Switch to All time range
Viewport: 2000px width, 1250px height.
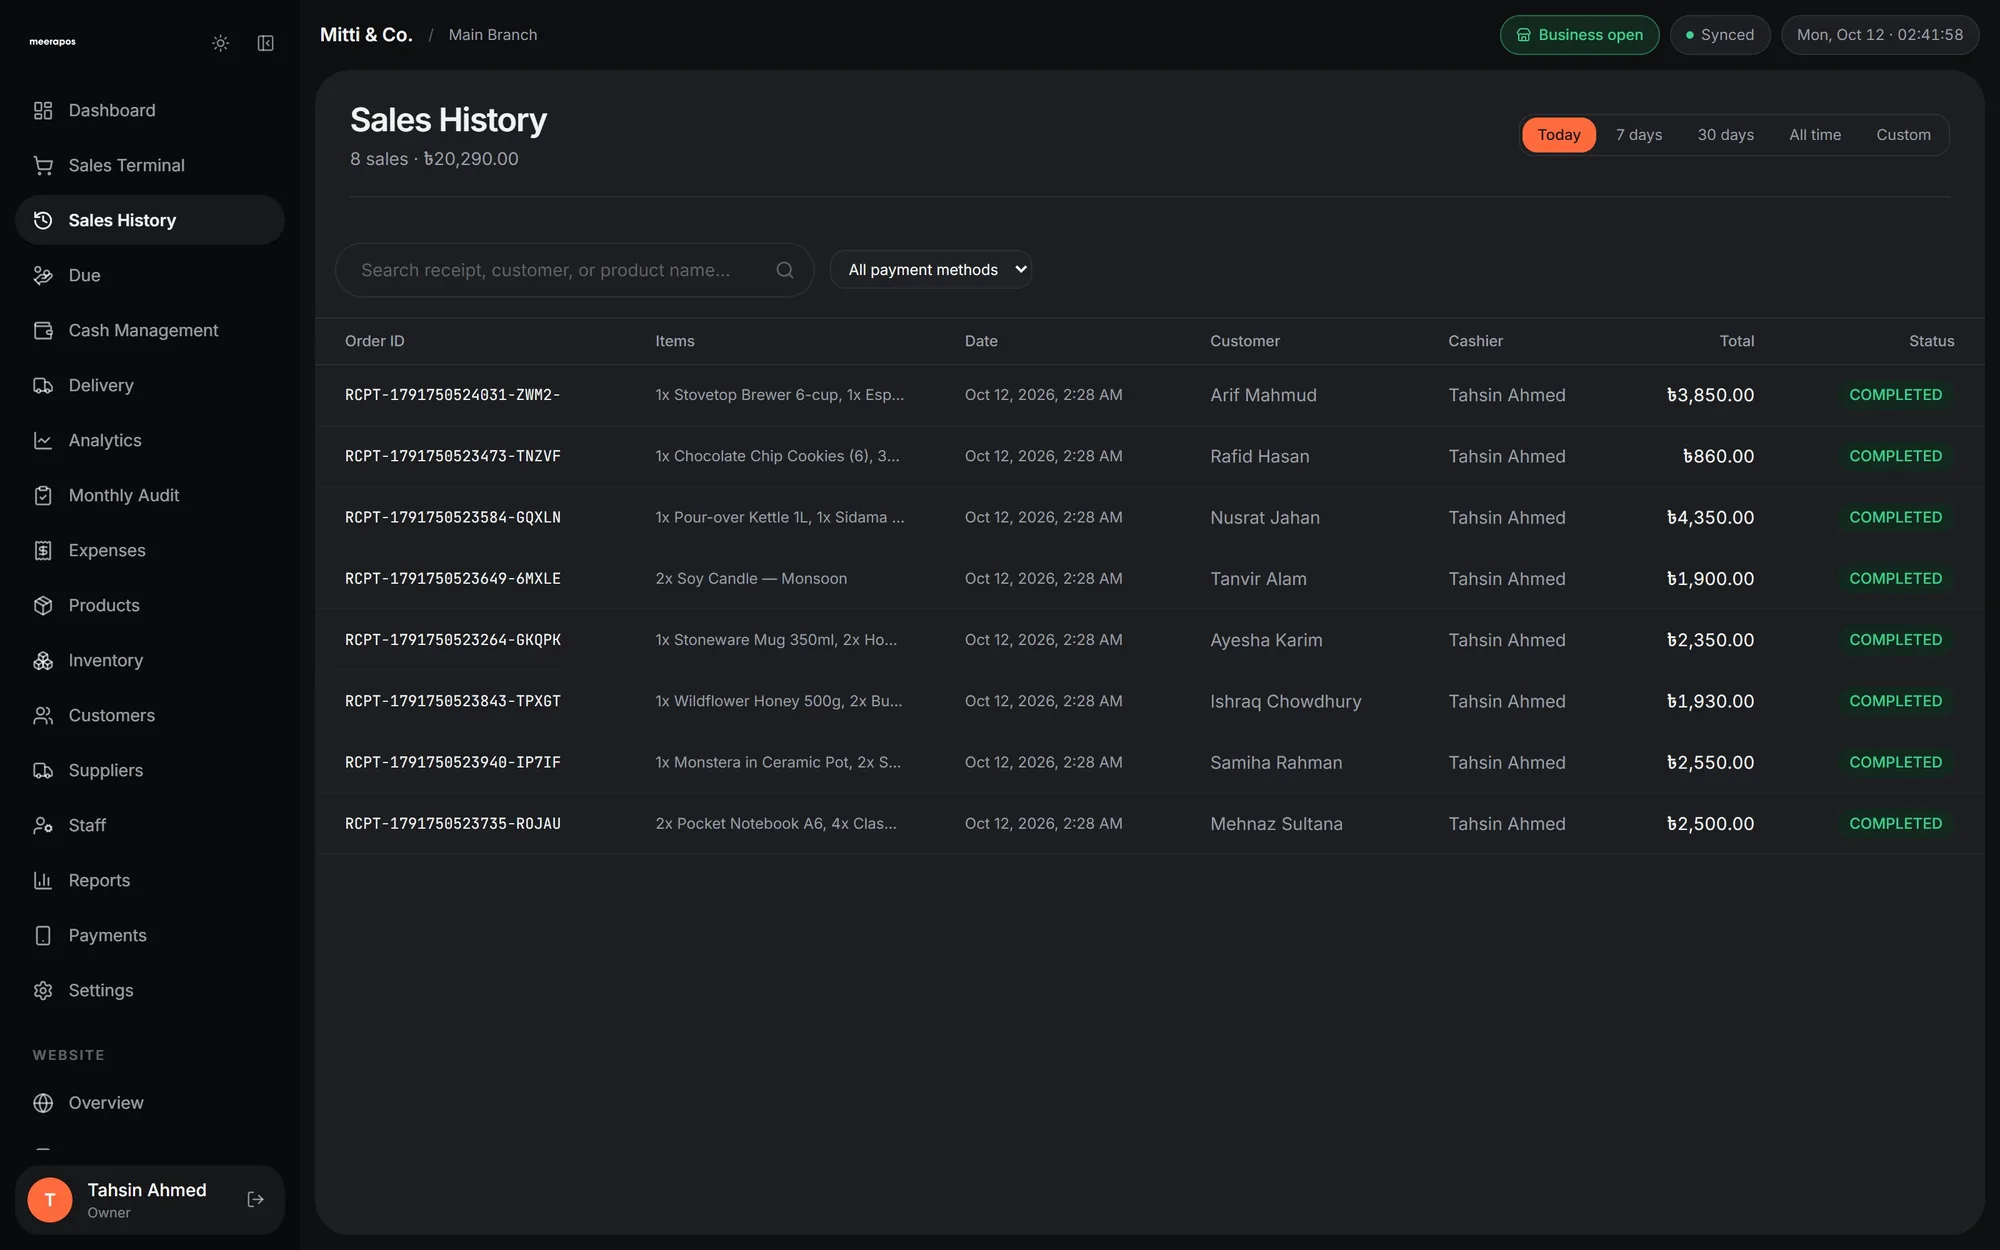pyautogui.click(x=1815, y=134)
